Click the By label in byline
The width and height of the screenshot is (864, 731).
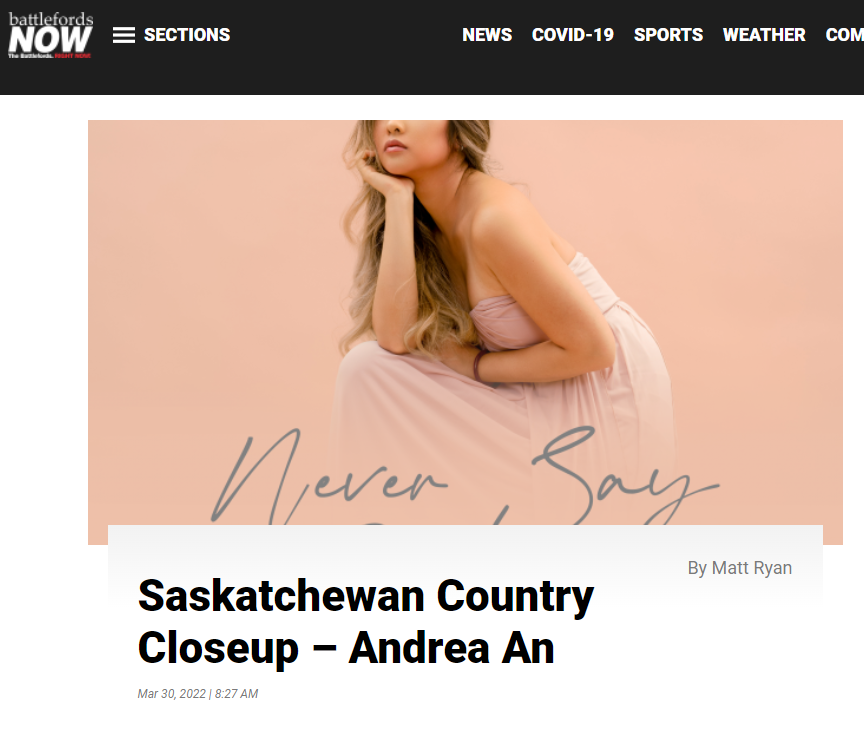[698, 567]
